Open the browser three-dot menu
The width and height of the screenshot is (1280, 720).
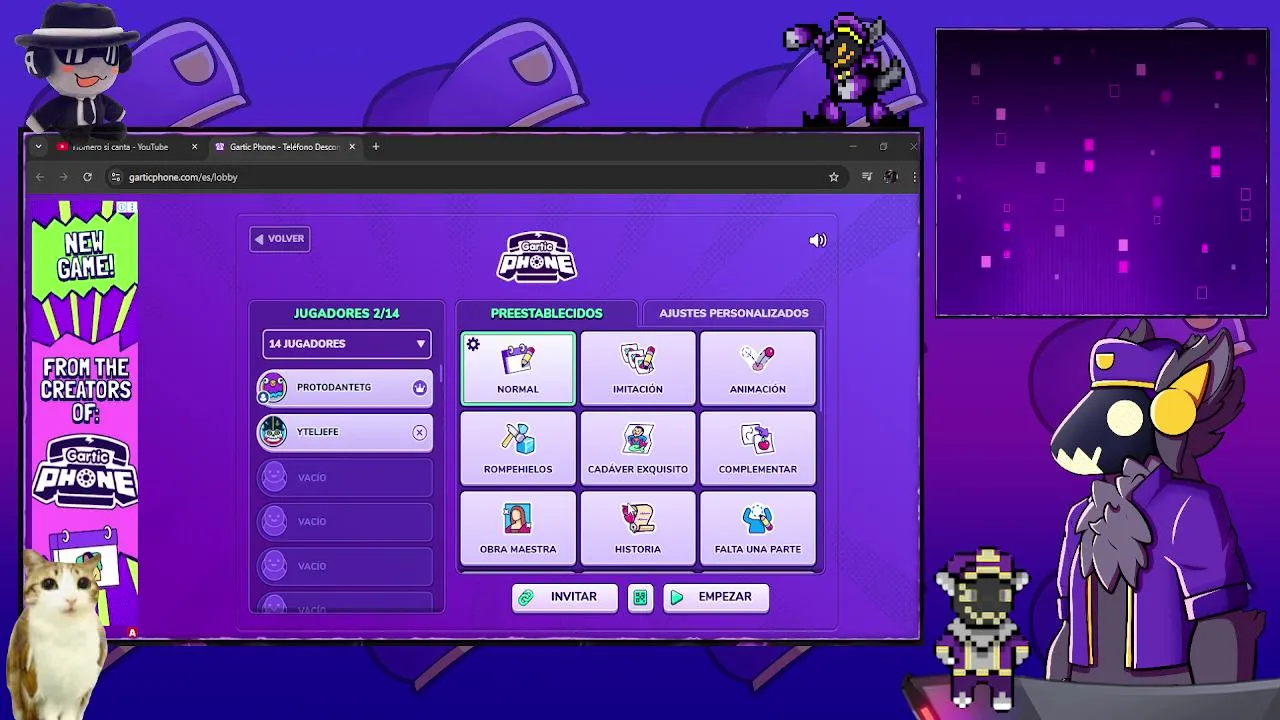pyautogui.click(x=914, y=177)
